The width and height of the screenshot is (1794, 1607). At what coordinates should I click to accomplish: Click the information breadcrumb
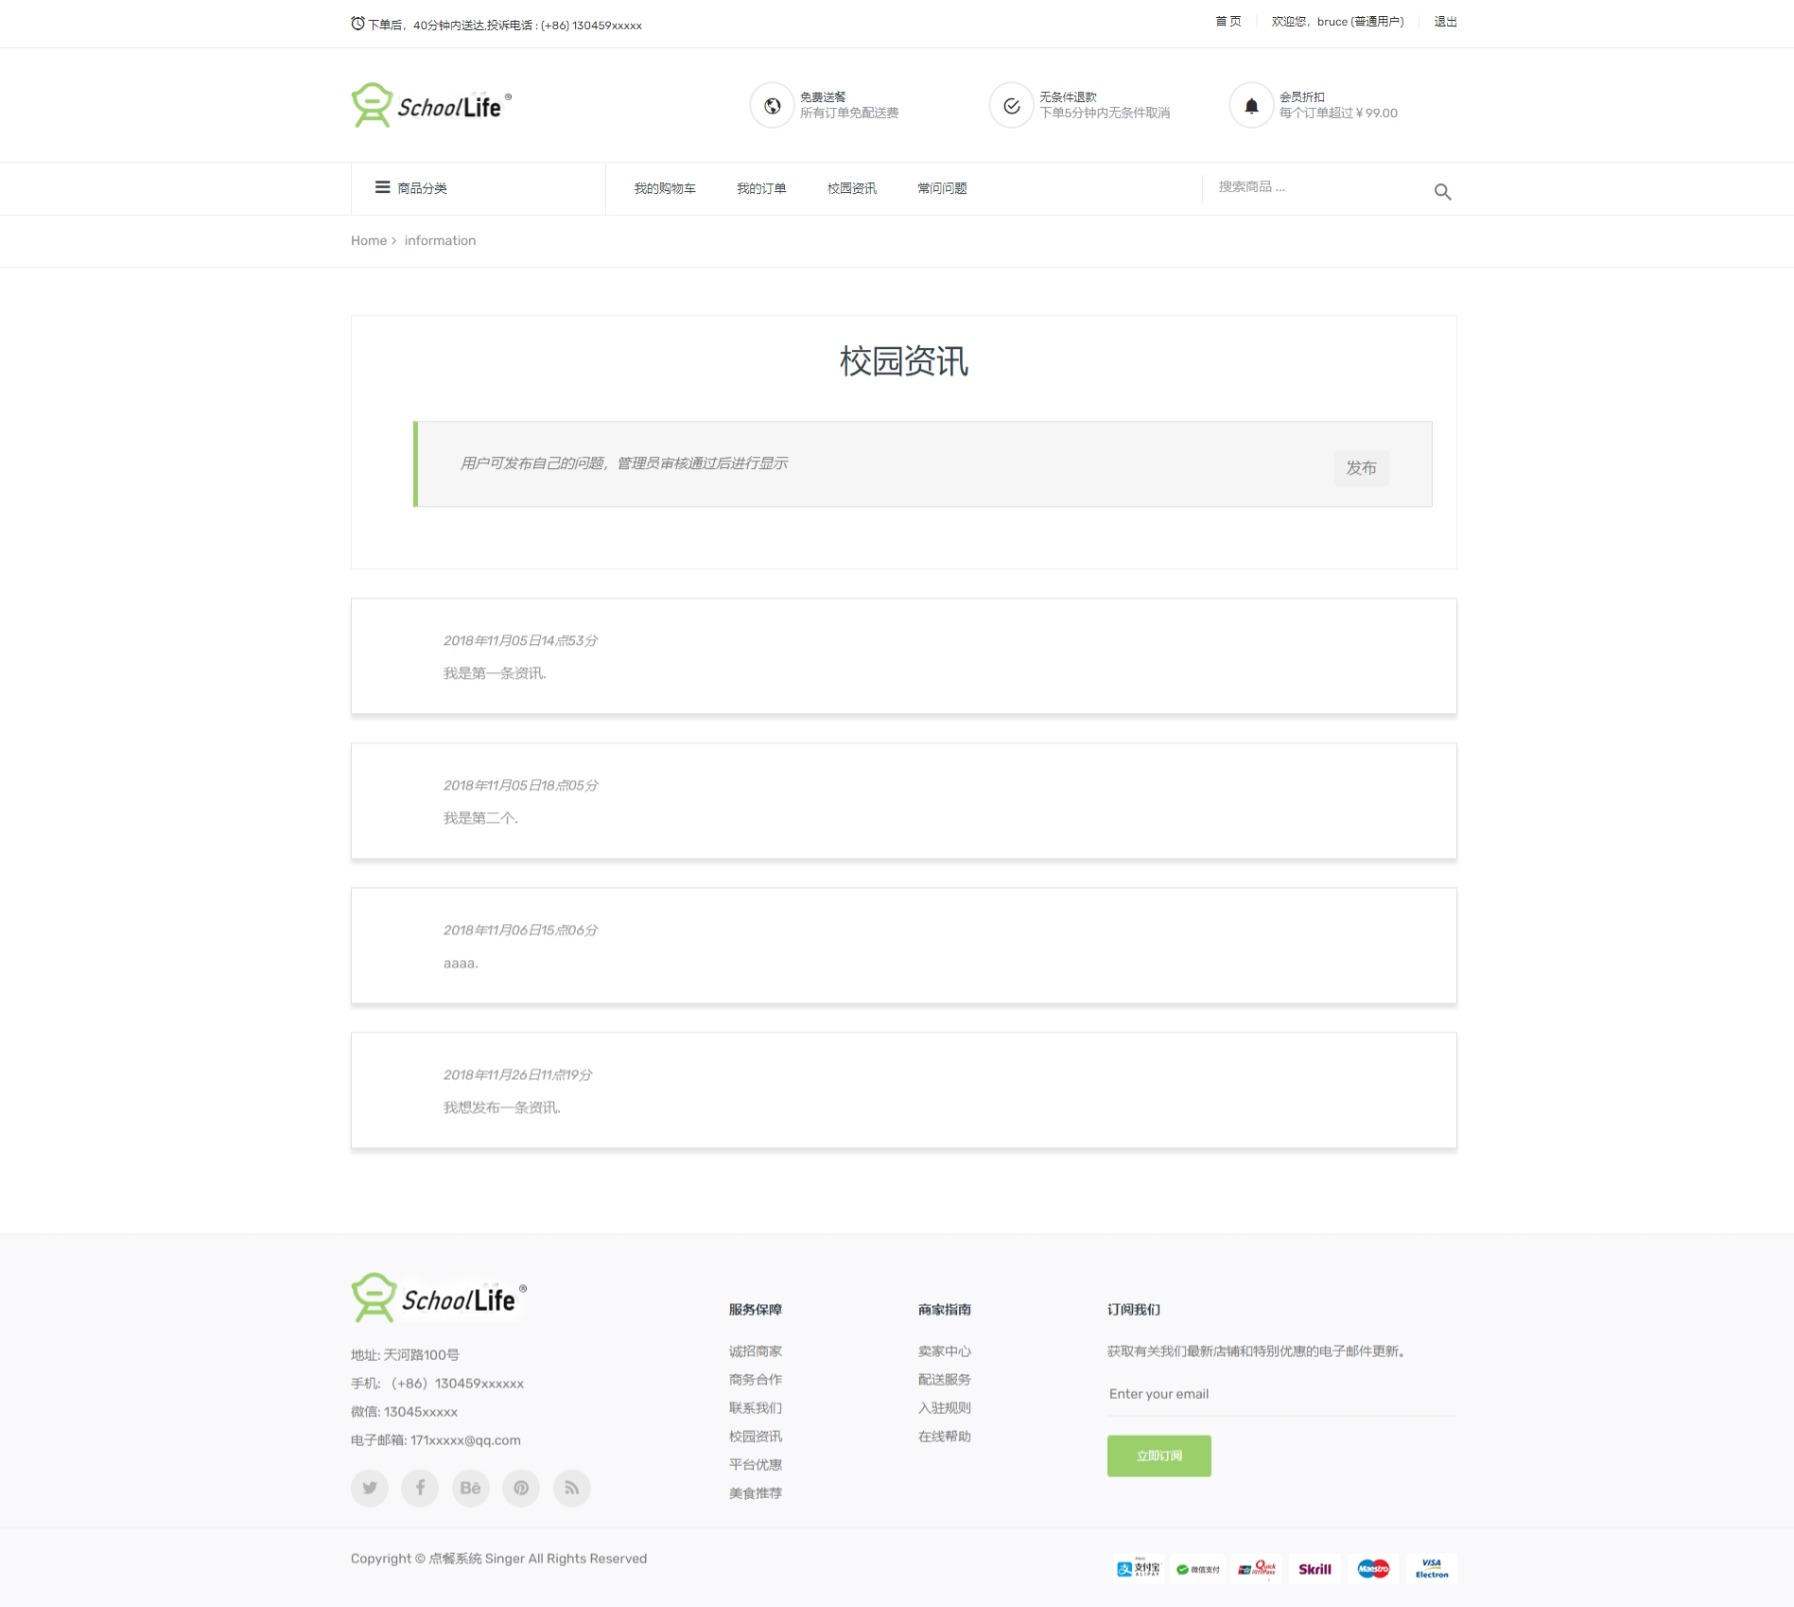[x=440, y=240]
